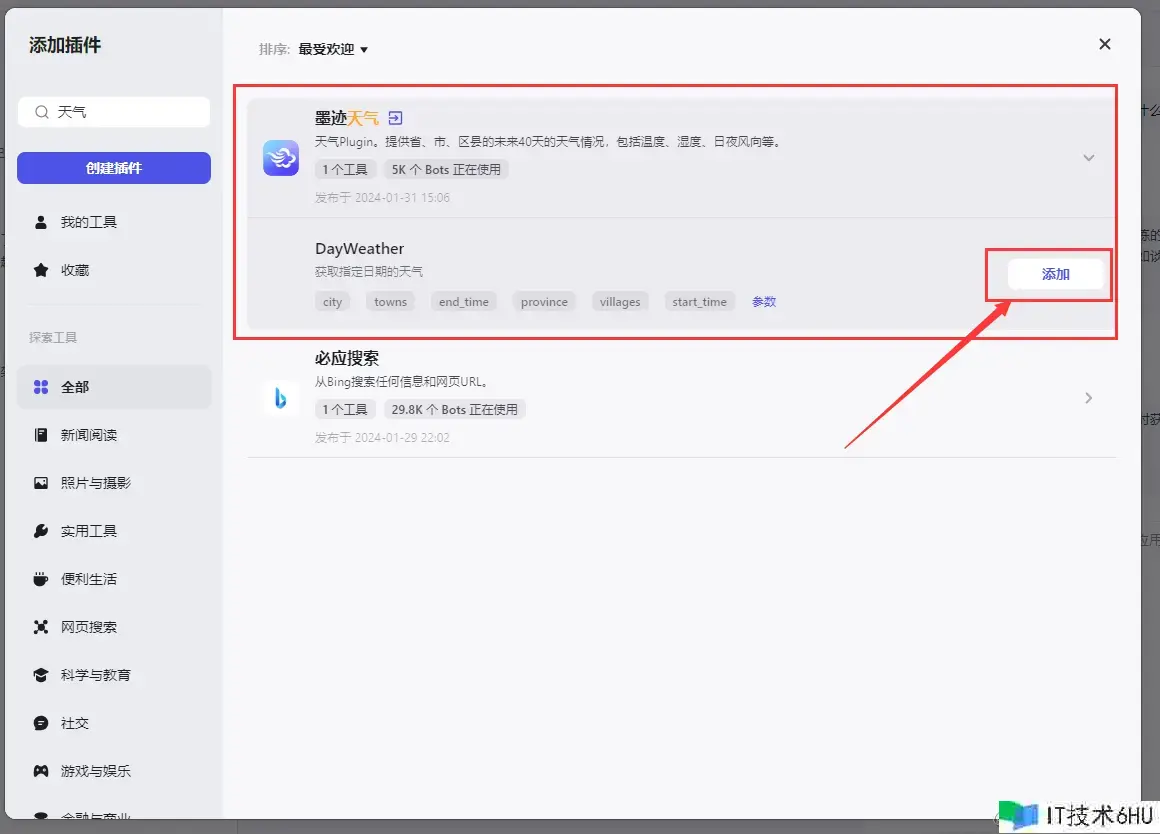
Task: Select 照片与摄影 category
Action: click(95, 483)
